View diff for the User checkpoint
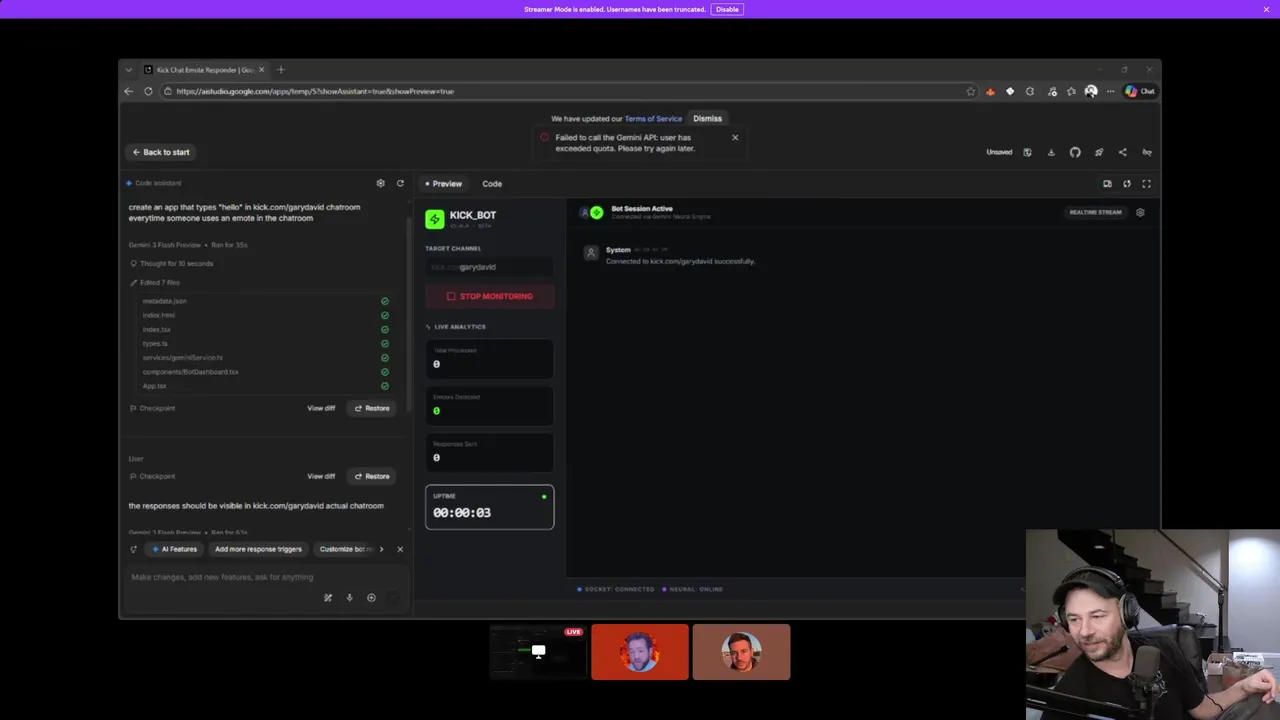Viewport: 1280px width, 720px height. pos(321,476)
